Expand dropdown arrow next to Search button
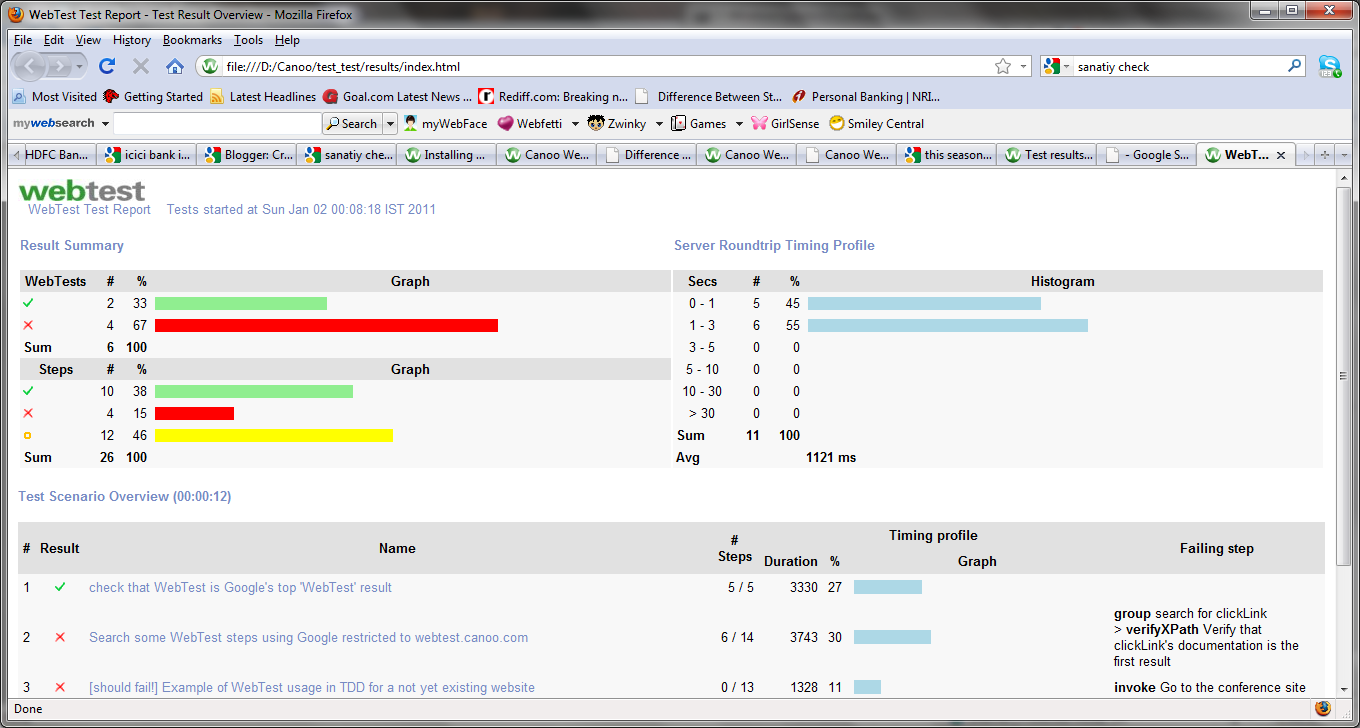1360x728 pixels. coord(390,124)
